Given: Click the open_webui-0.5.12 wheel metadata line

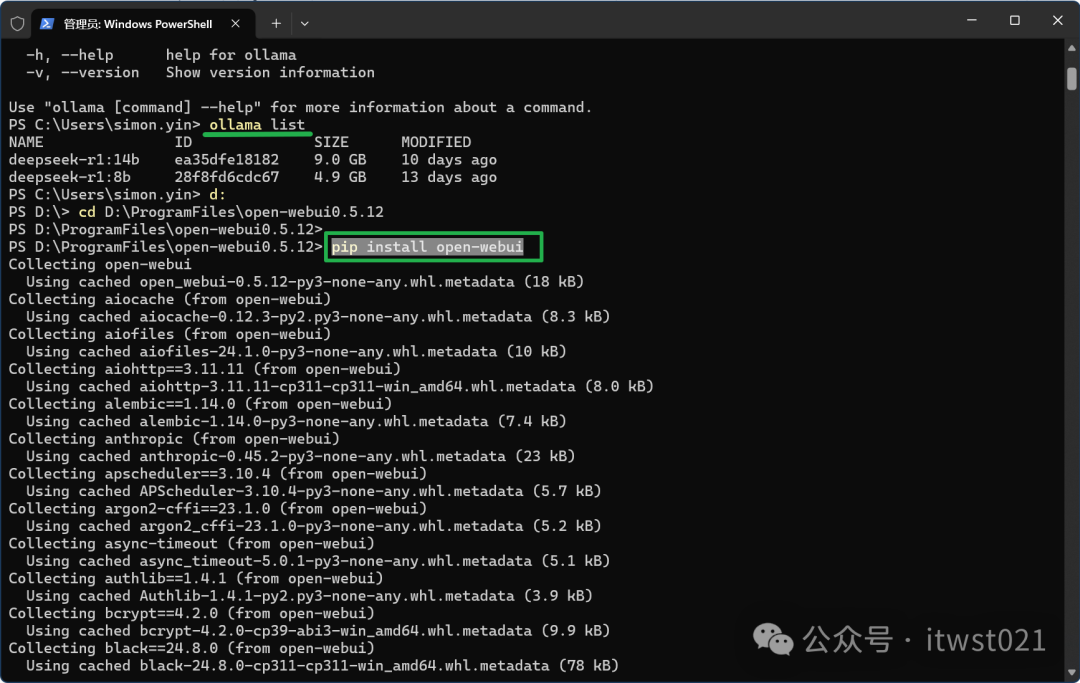Looking at the screenshot, I should click(305, 282).
